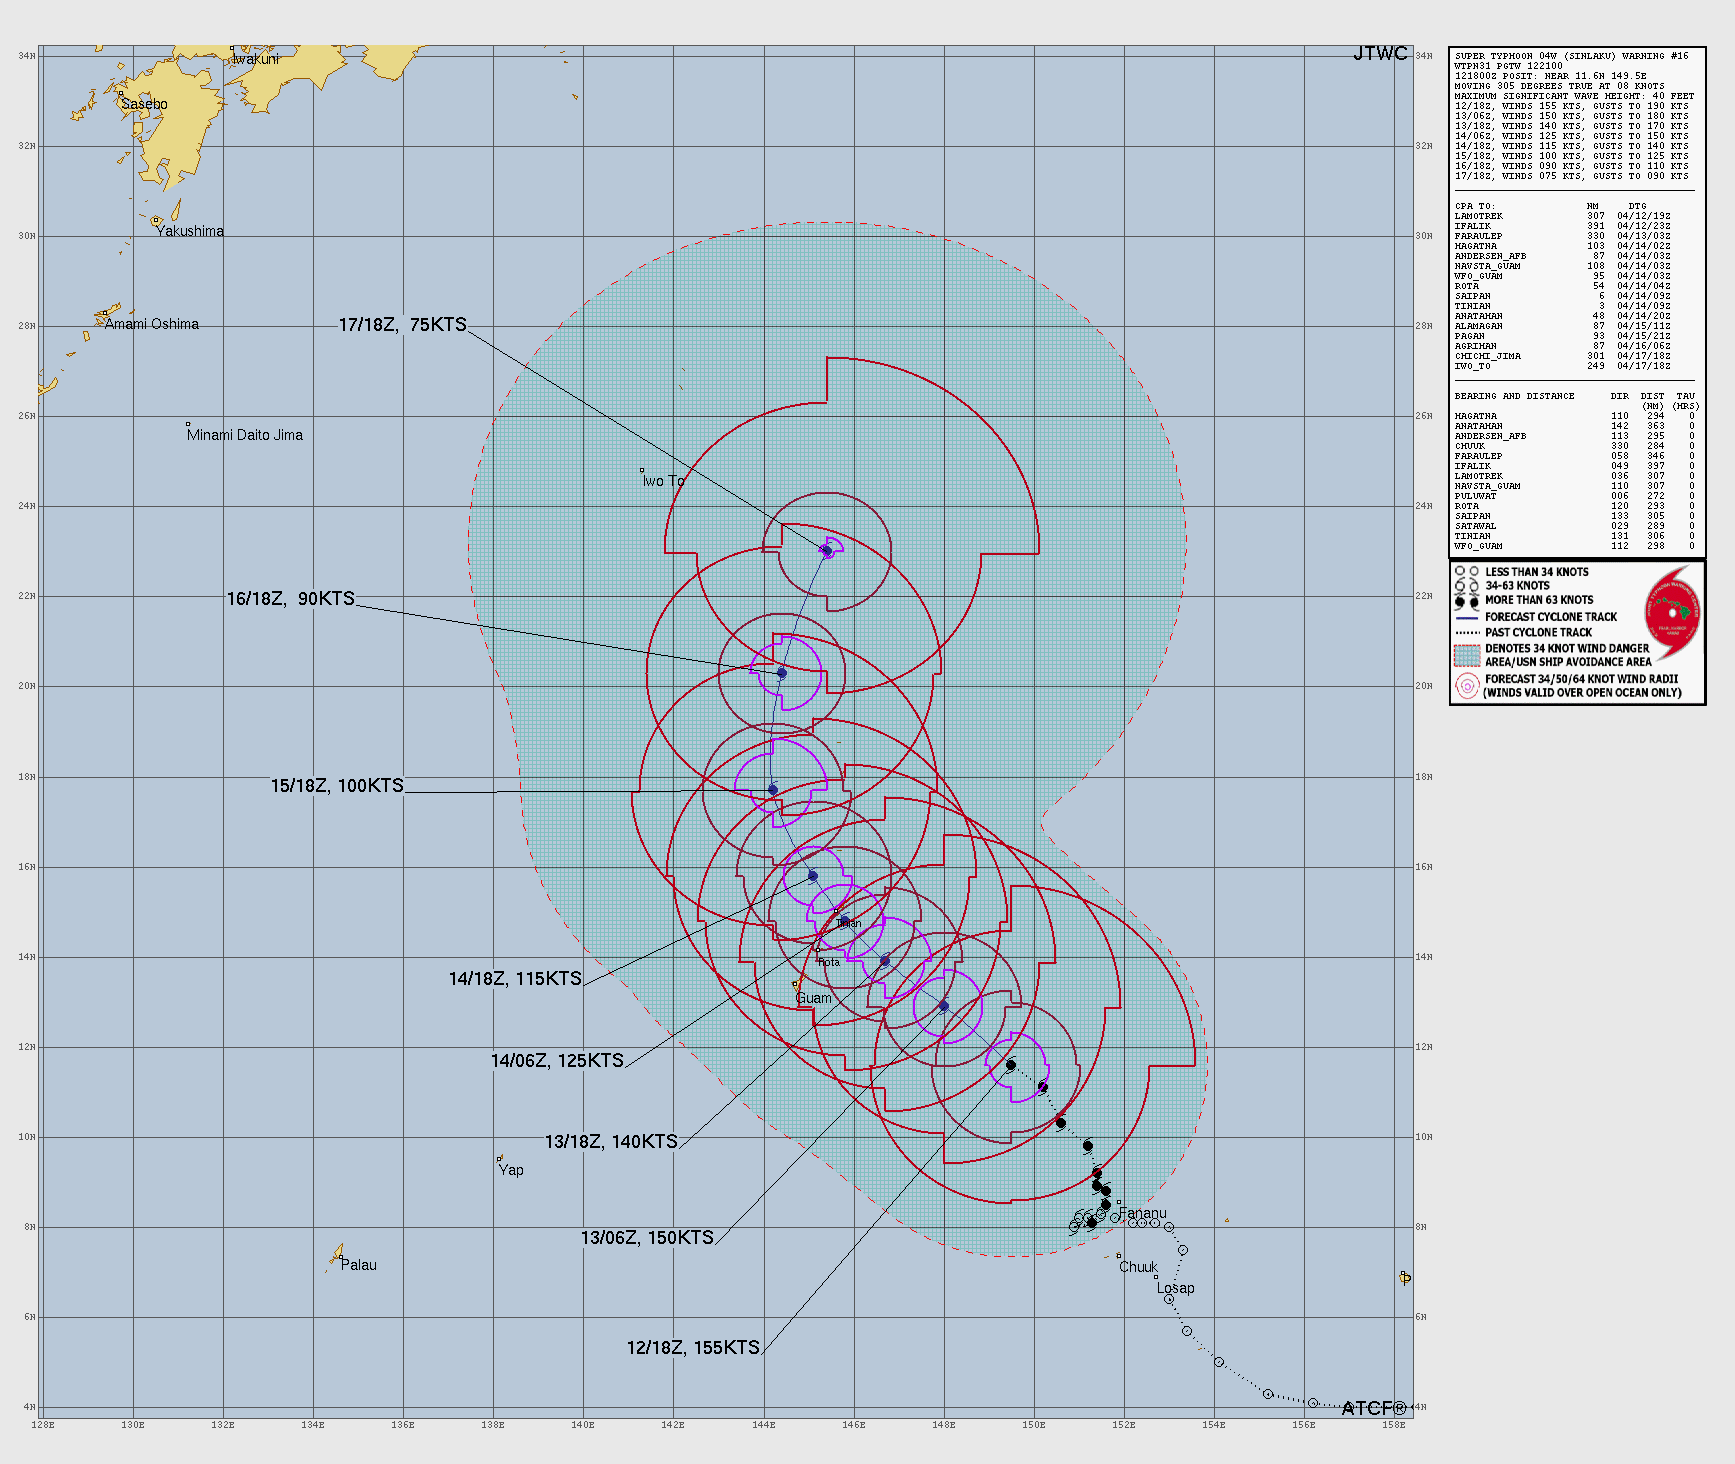Click the '15/18Z, 100KTS' forecast label
This screenshot has width=1735, height=1464.
coord(337,786)
